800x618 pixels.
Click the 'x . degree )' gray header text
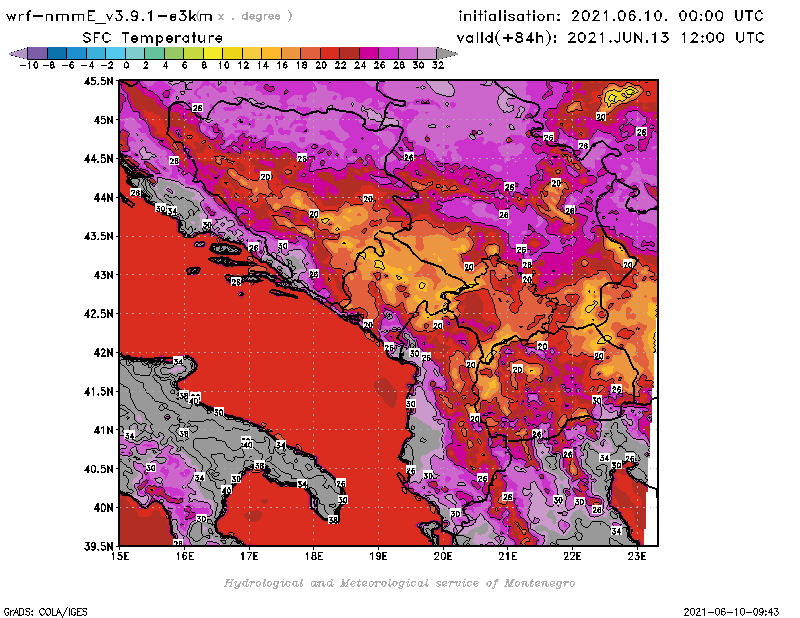255,16
